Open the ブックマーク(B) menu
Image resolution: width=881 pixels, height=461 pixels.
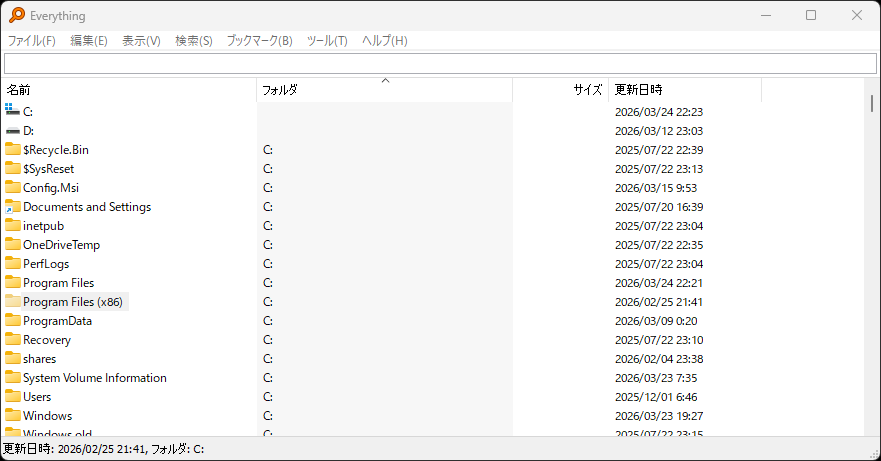pyautogui.click(x=260, y=40)
